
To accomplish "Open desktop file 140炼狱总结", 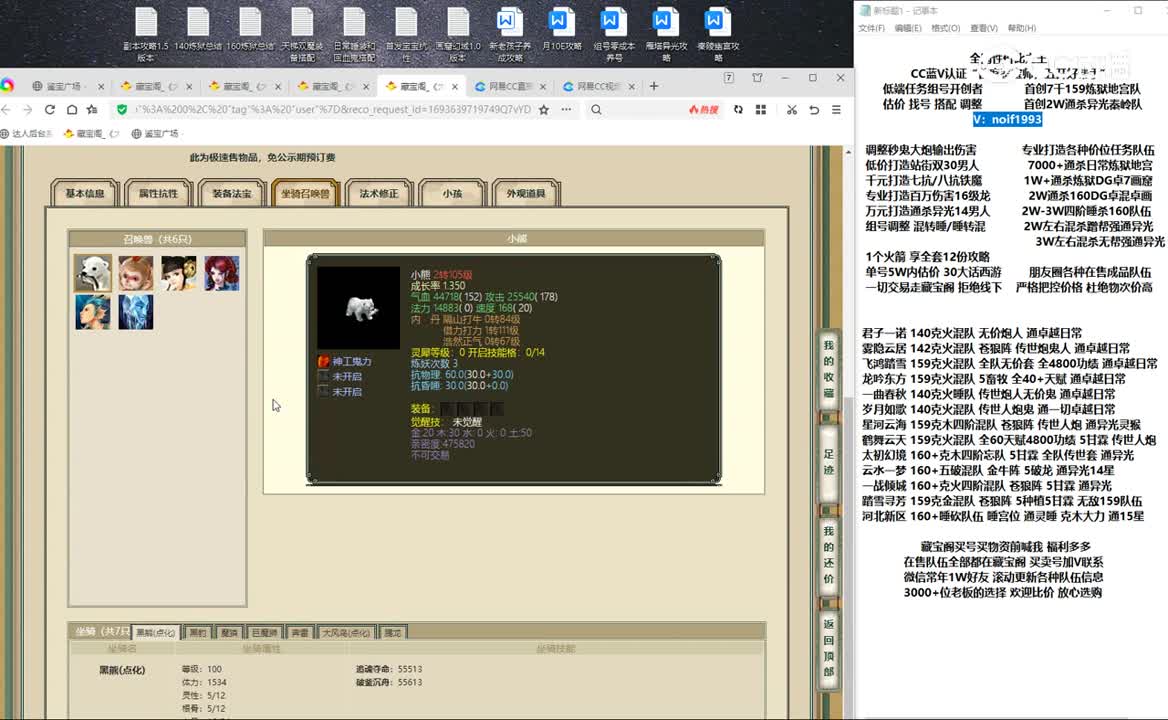I will [x=198, y=30].
